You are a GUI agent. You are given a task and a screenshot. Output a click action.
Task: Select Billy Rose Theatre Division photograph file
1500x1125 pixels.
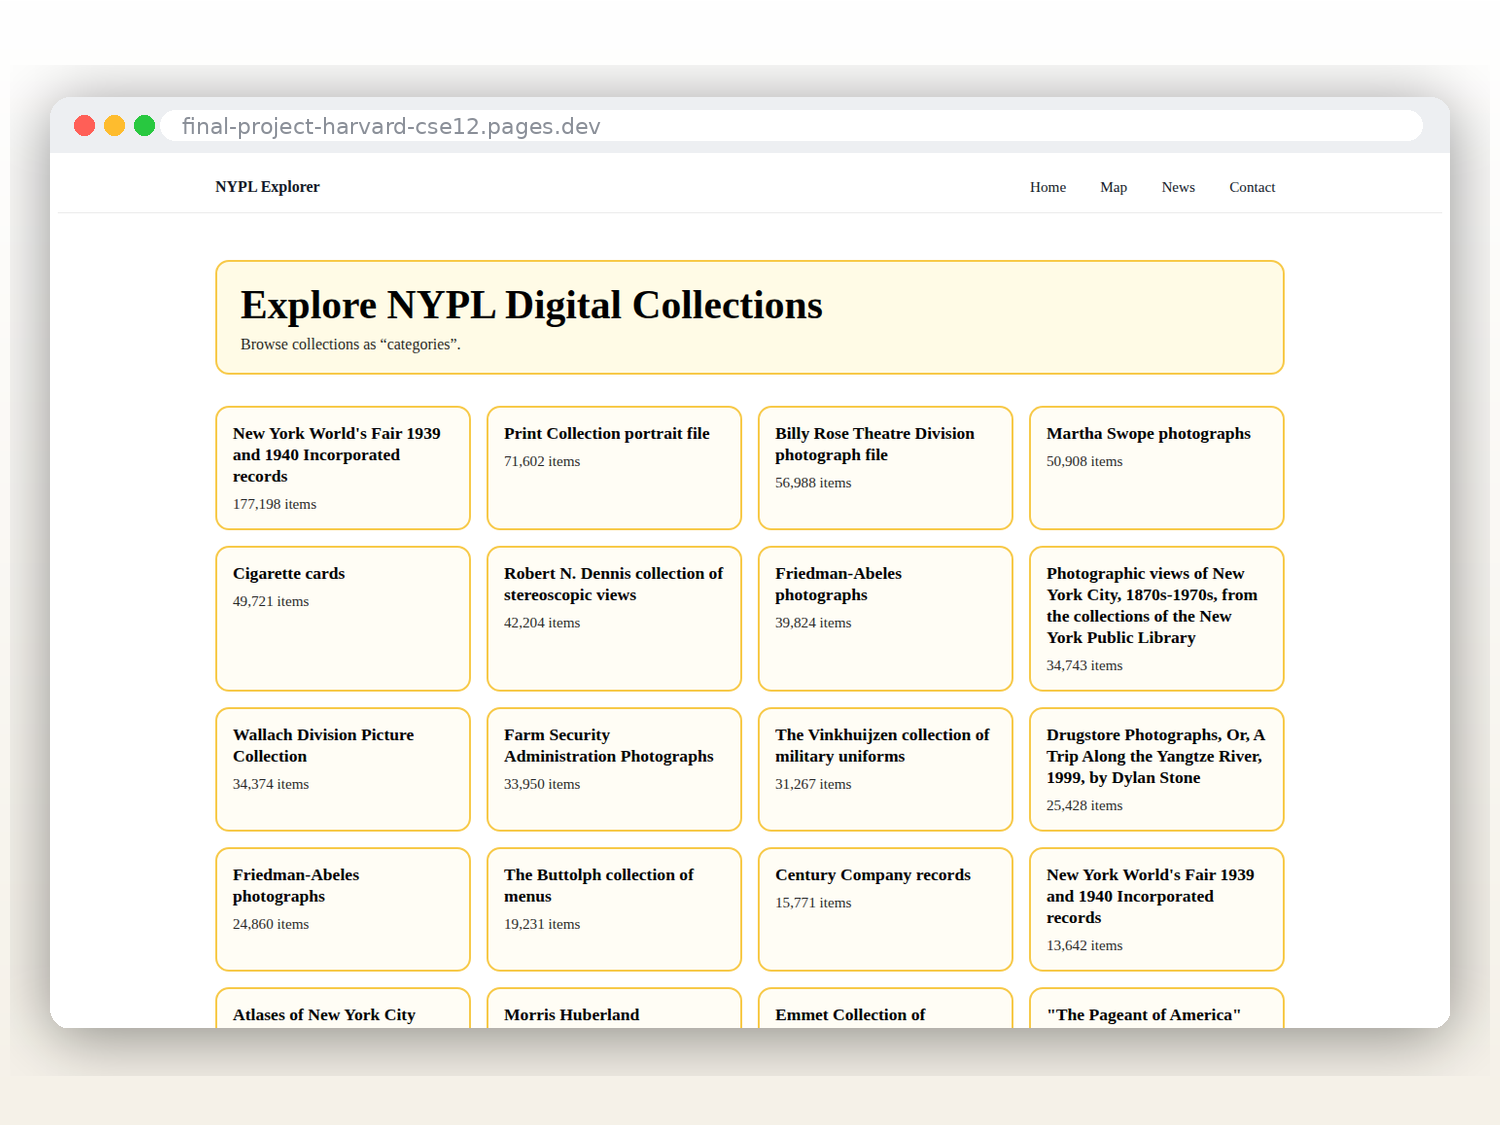(885, 468)
